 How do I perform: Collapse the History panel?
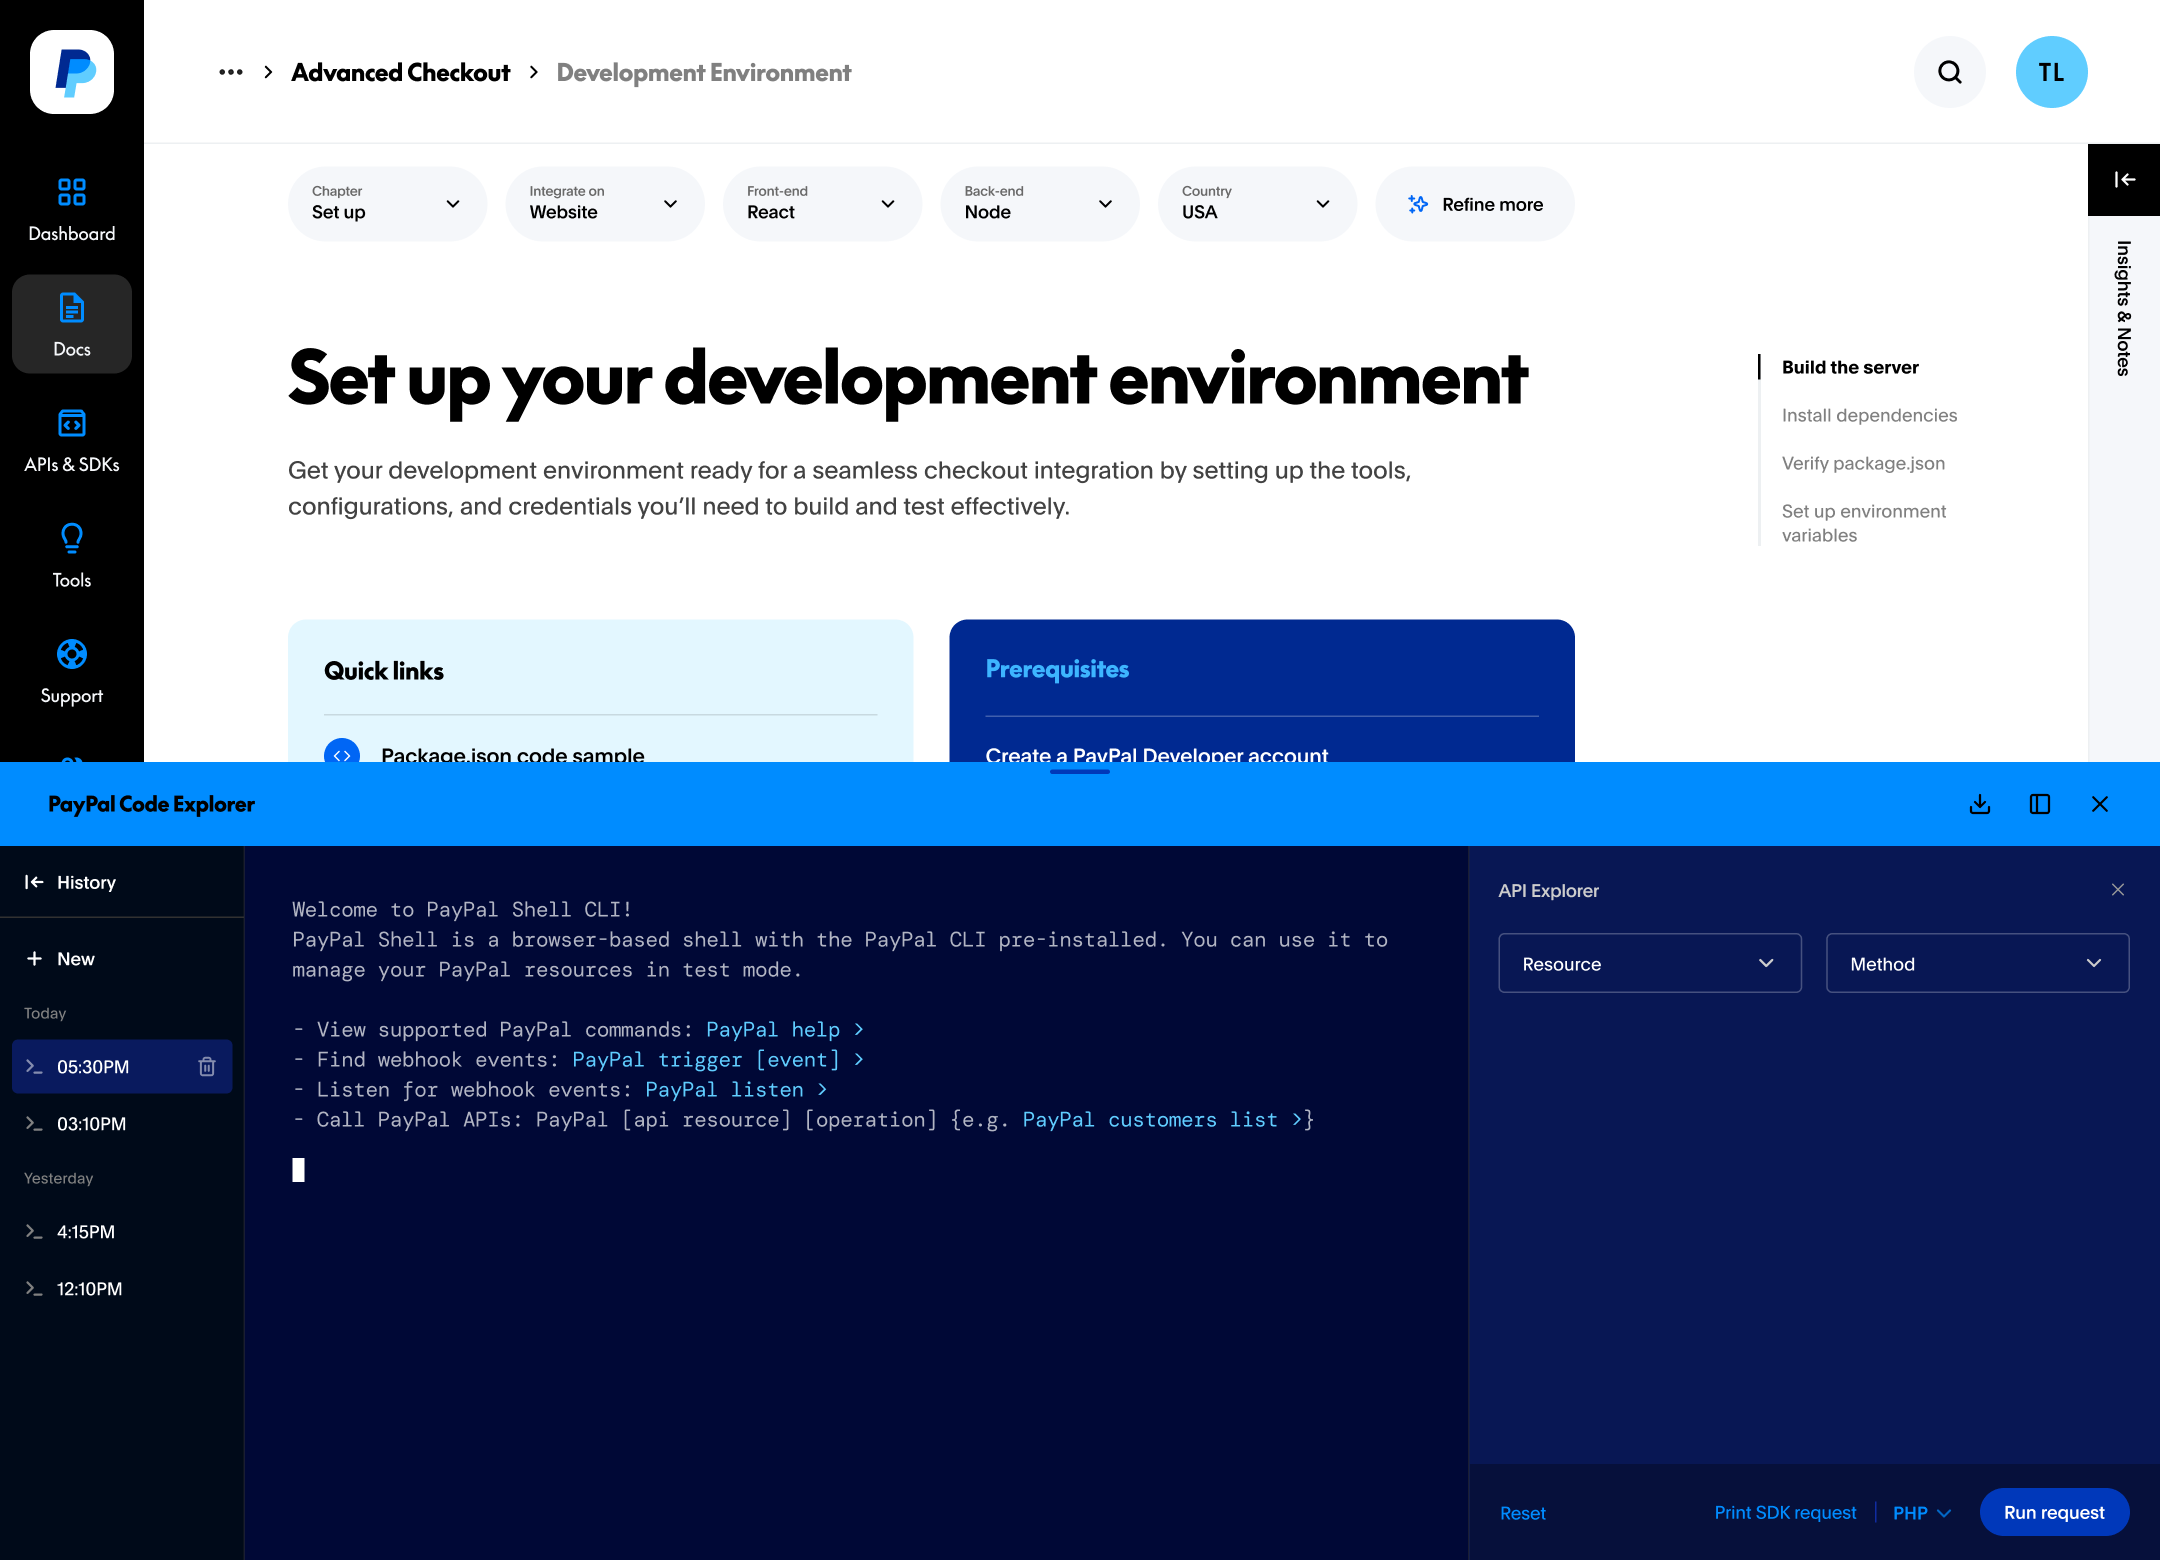pos(34,882)
